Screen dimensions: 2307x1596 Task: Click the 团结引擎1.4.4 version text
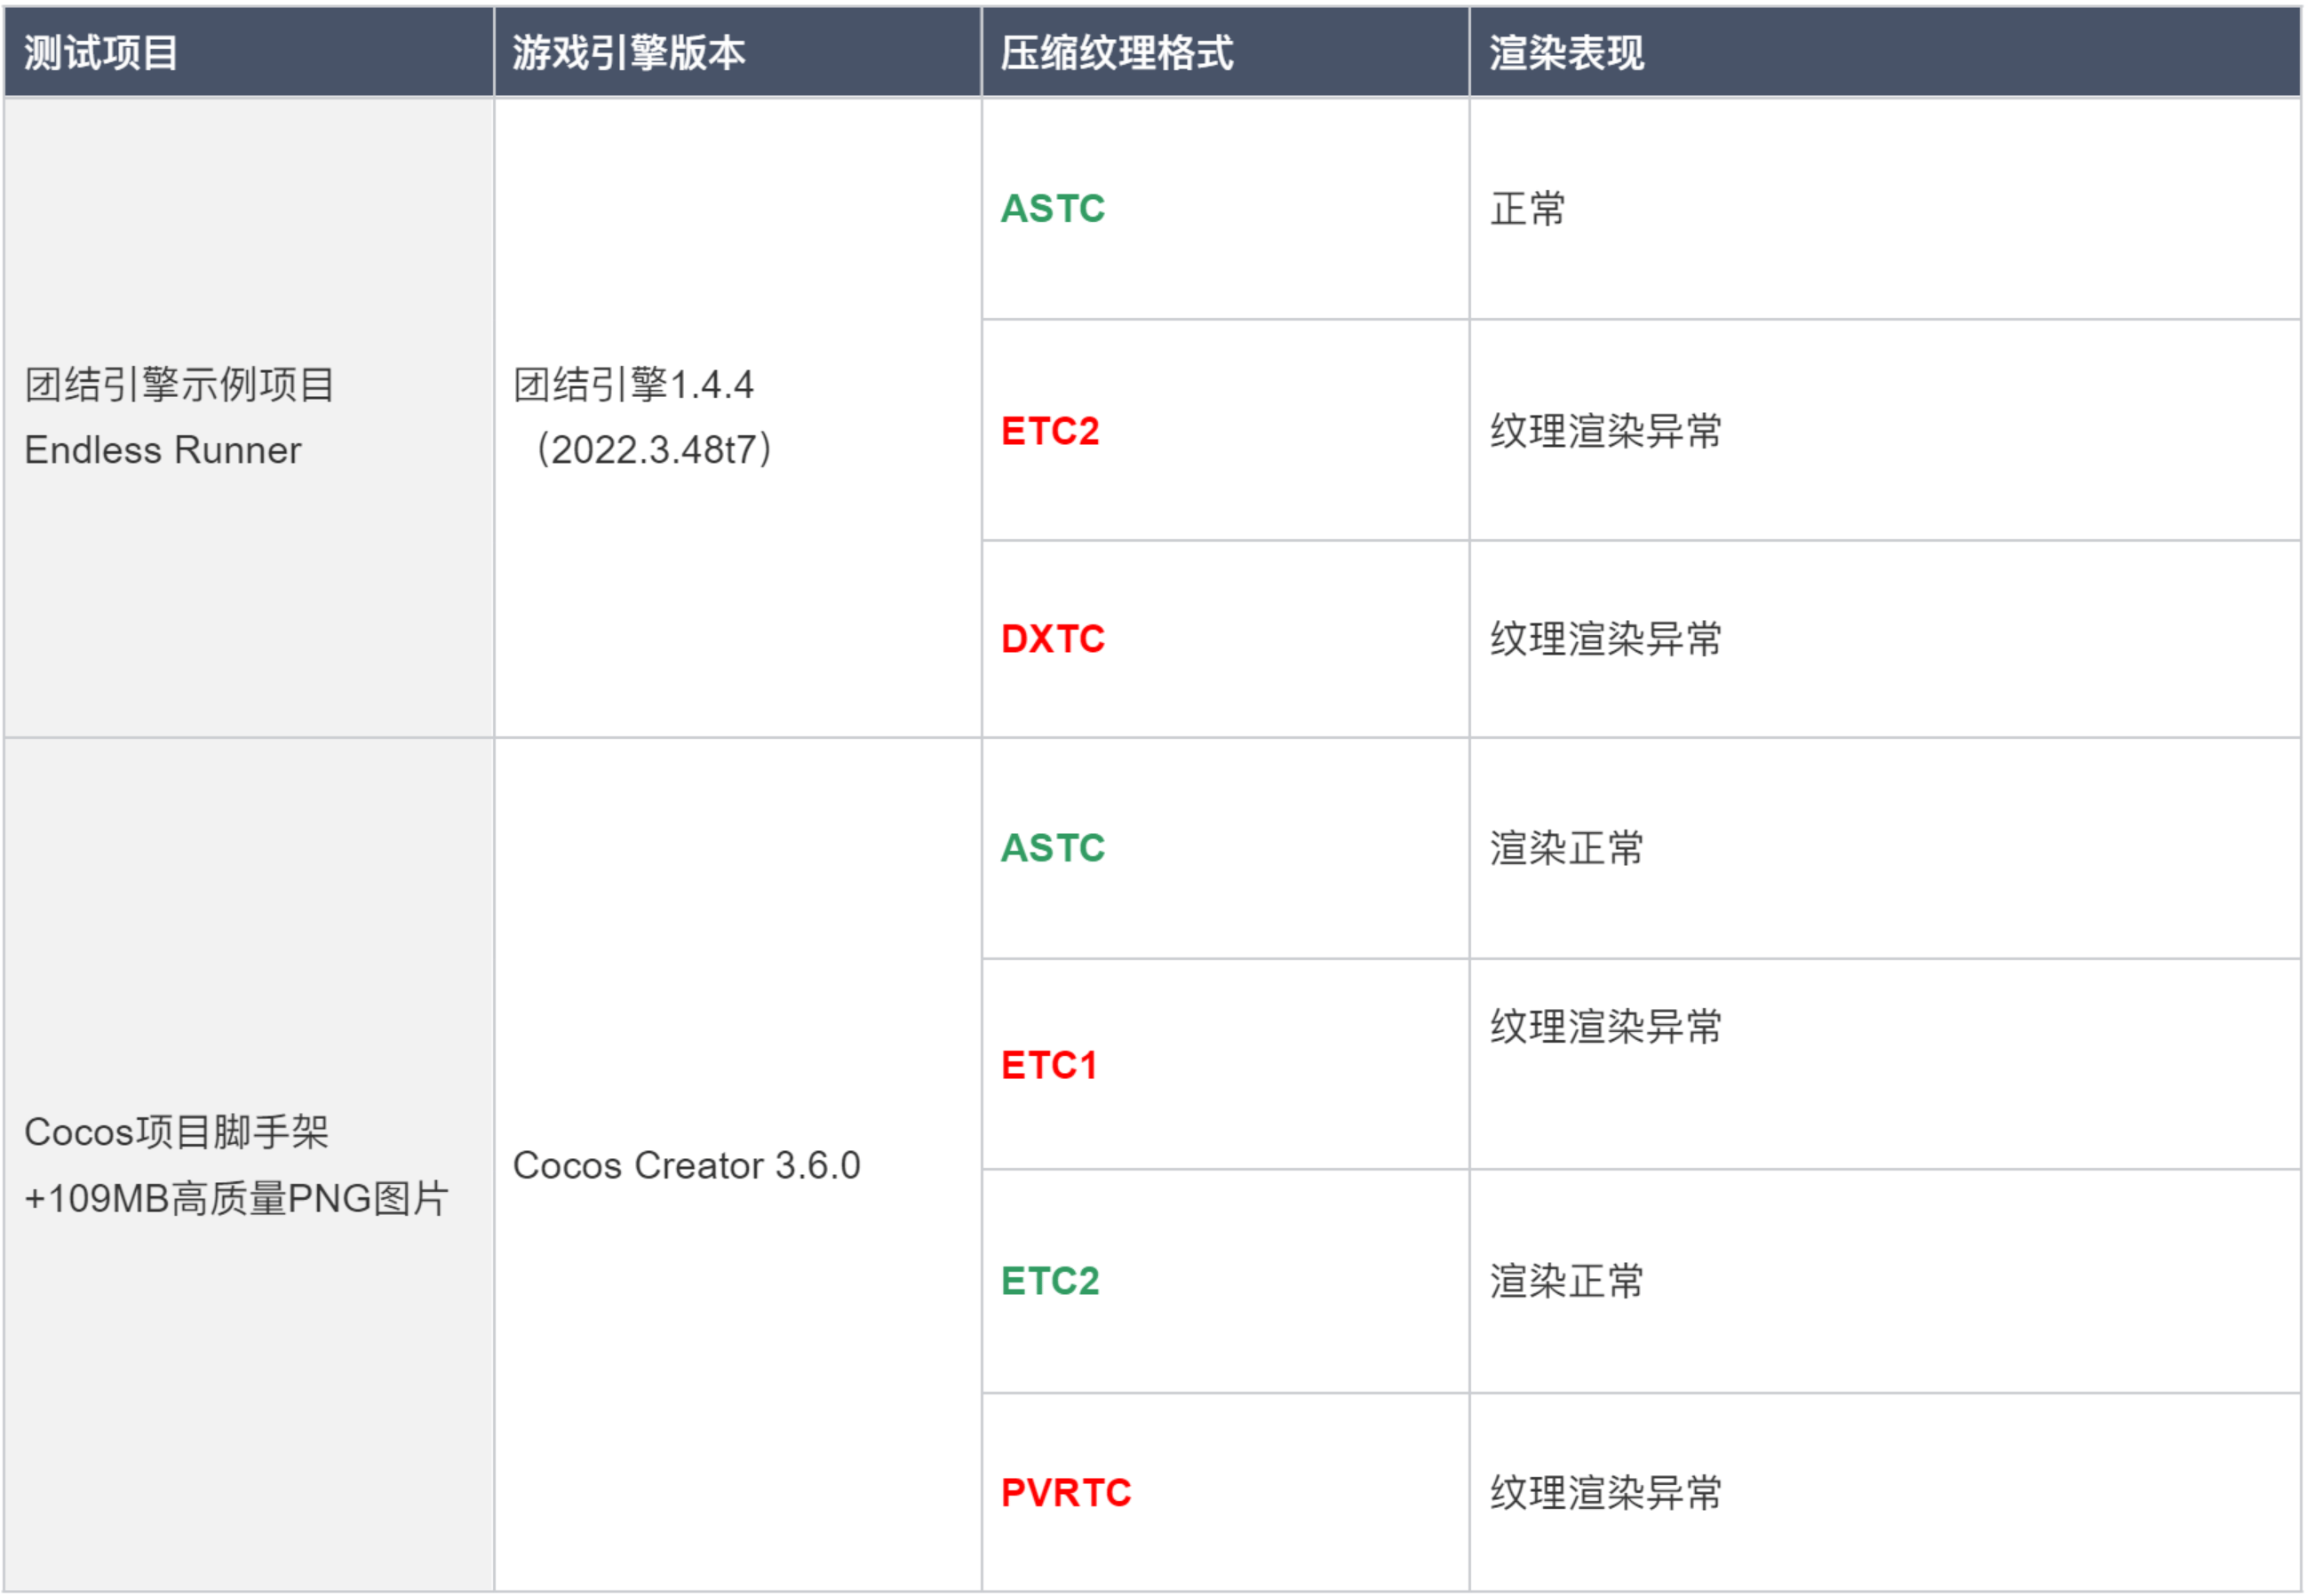pos(633,385)
